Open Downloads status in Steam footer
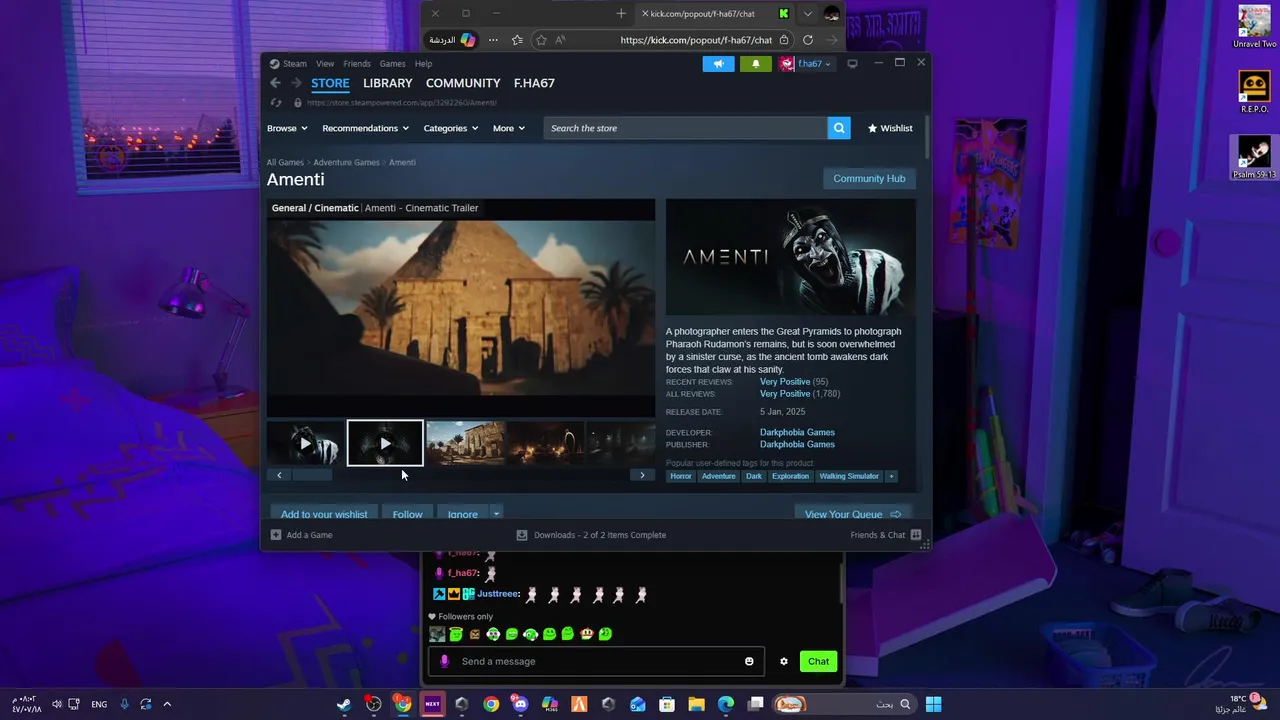 coord(591,535)
